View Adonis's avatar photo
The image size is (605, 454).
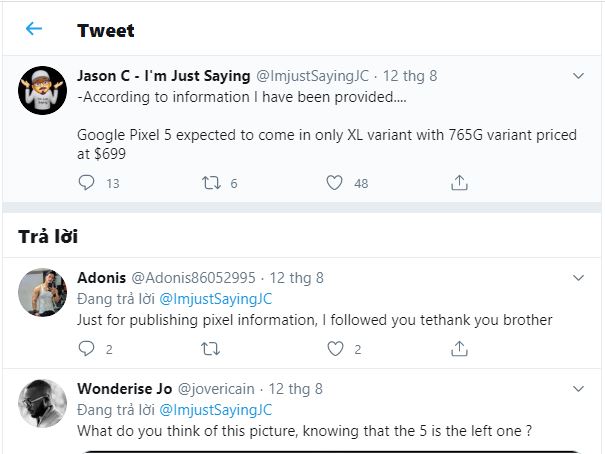(43, 292)
